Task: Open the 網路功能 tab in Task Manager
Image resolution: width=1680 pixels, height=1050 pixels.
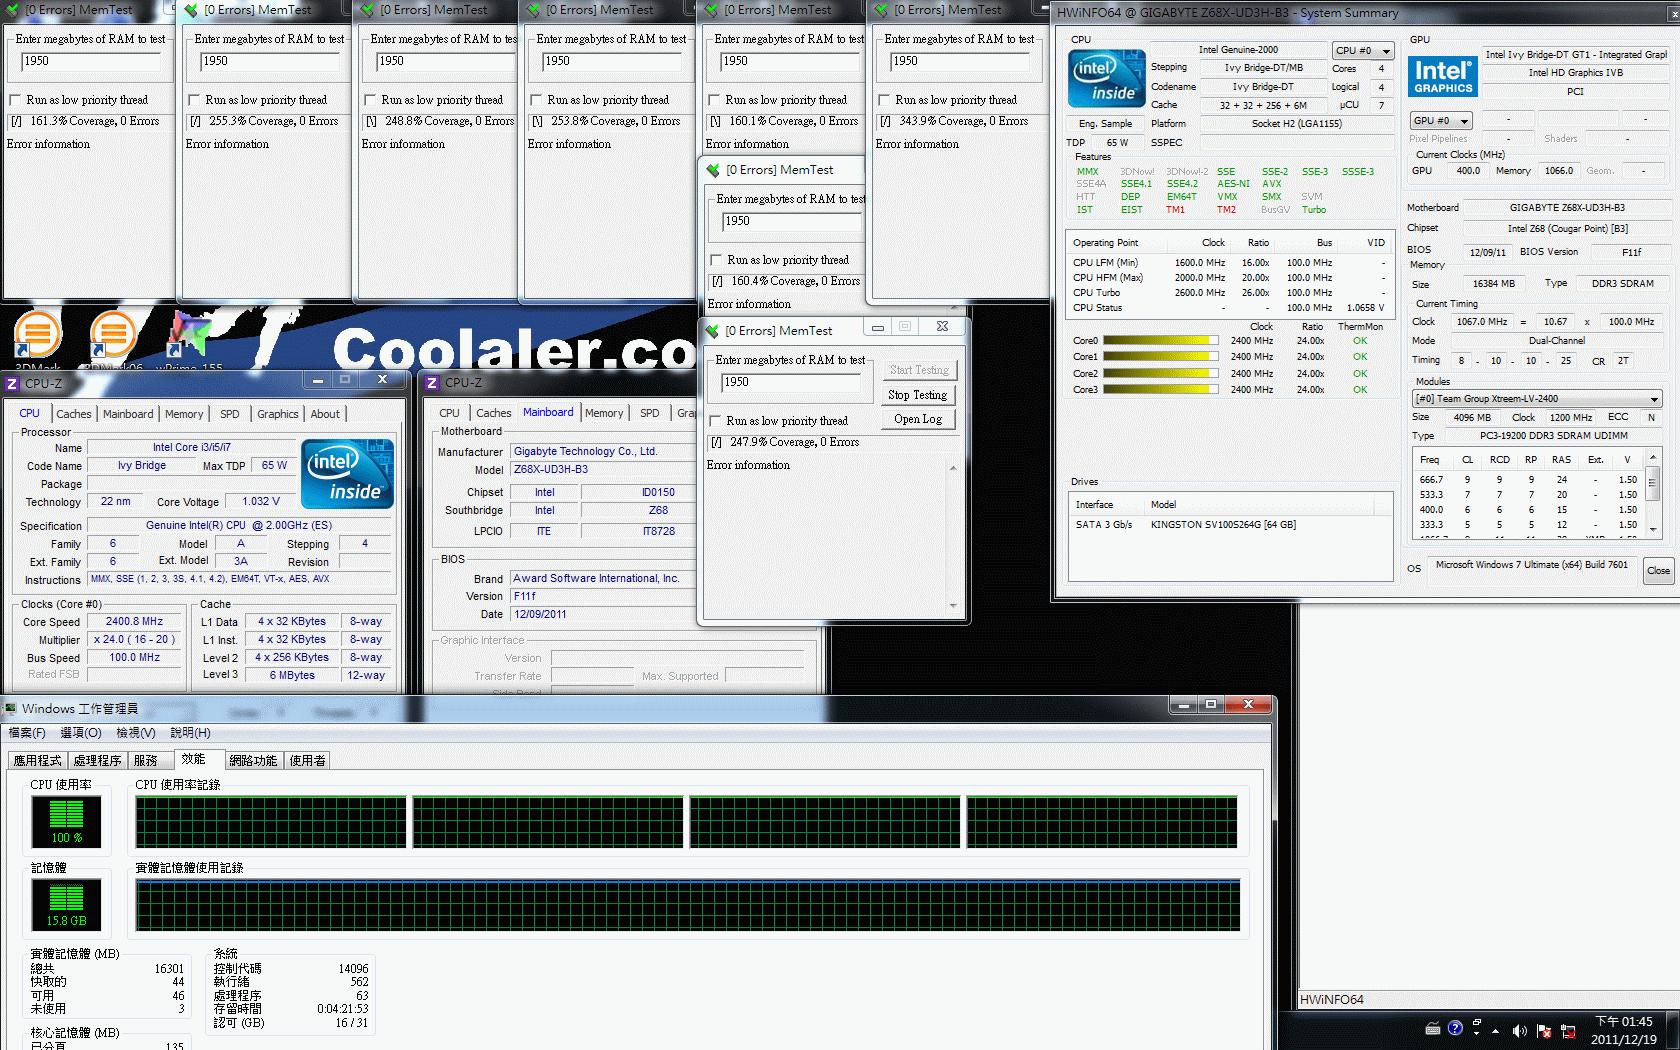Action: tap(253, 761)
